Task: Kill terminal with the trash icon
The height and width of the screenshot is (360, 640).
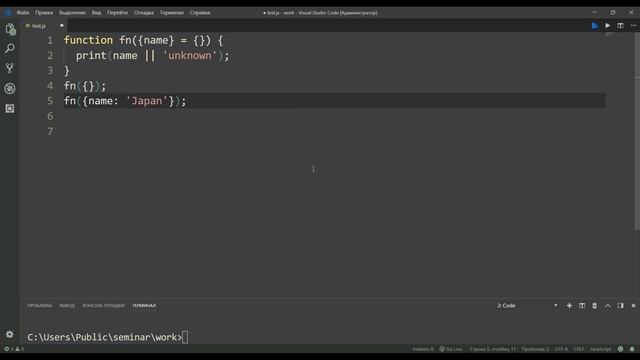Action: click(595, 306)
